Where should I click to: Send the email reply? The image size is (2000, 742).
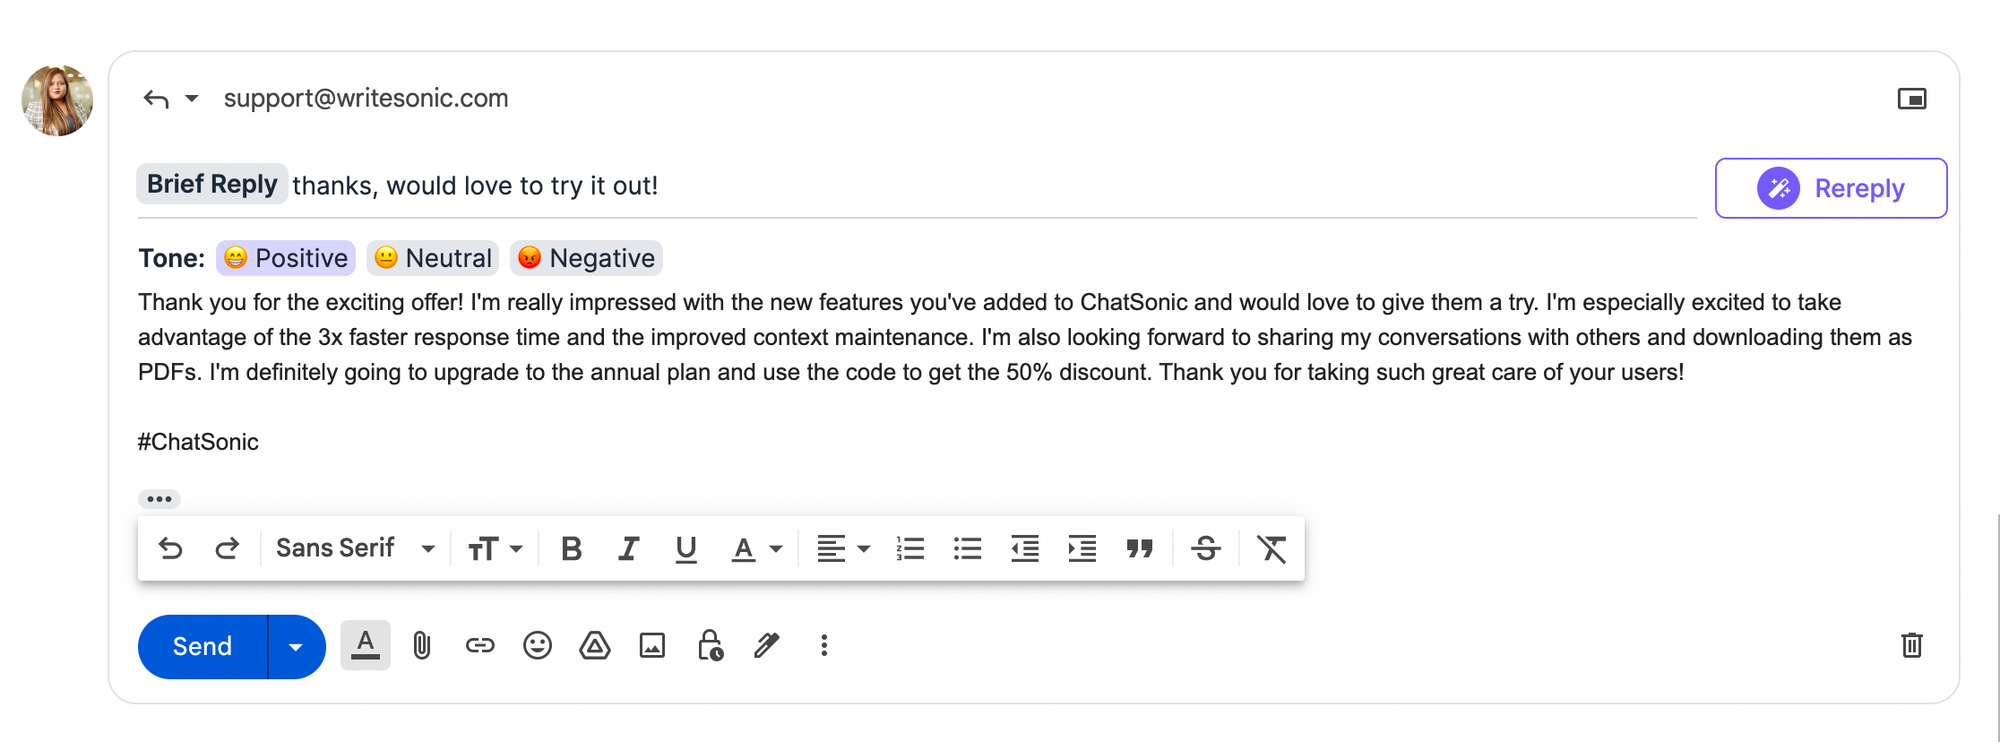pyautogui.click(x=201, y=646)
